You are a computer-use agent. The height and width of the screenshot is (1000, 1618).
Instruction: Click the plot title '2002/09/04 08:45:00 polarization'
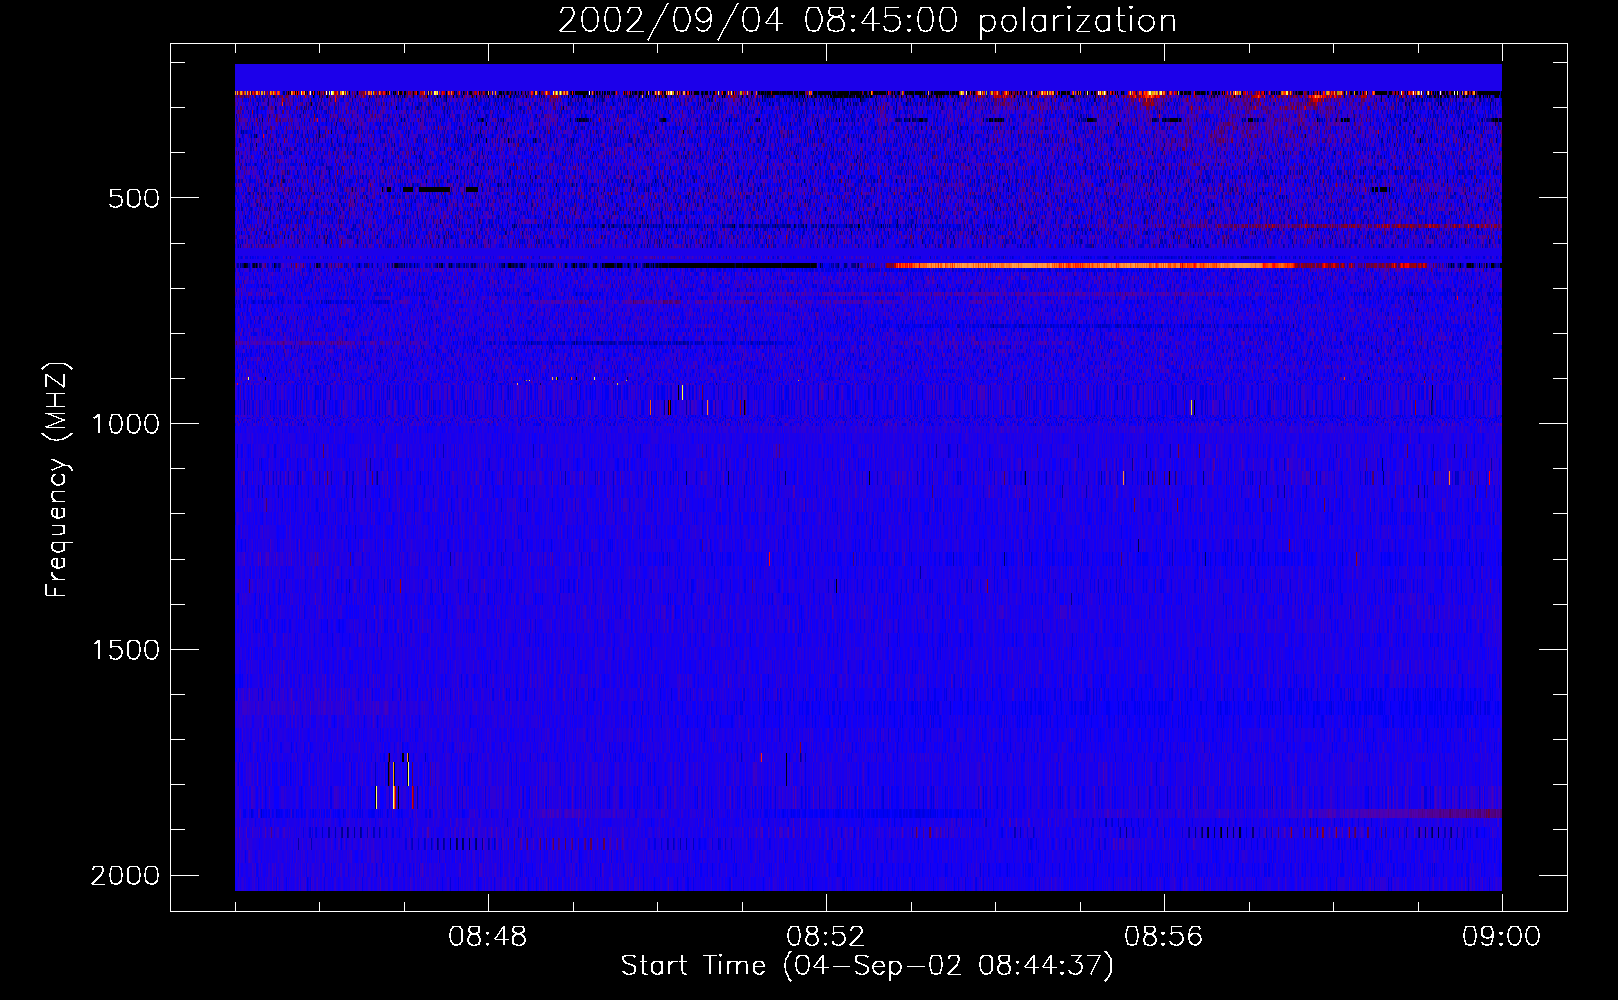867,21
